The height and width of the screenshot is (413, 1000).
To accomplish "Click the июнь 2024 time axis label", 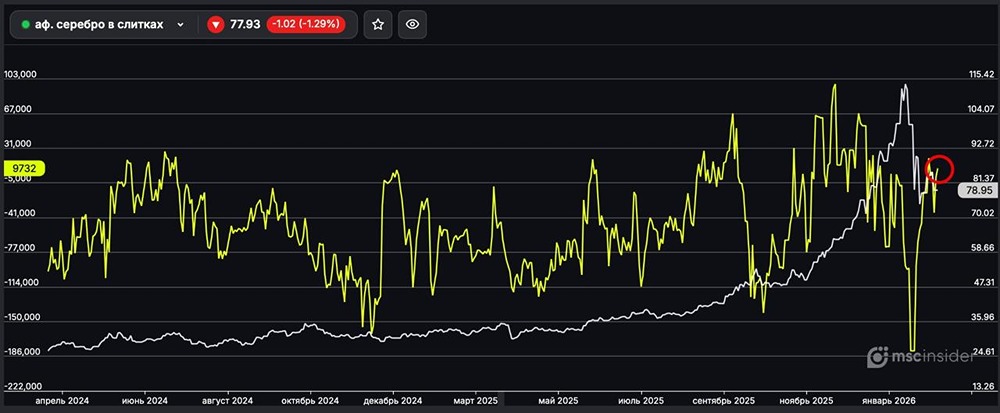I will (145, 401).
